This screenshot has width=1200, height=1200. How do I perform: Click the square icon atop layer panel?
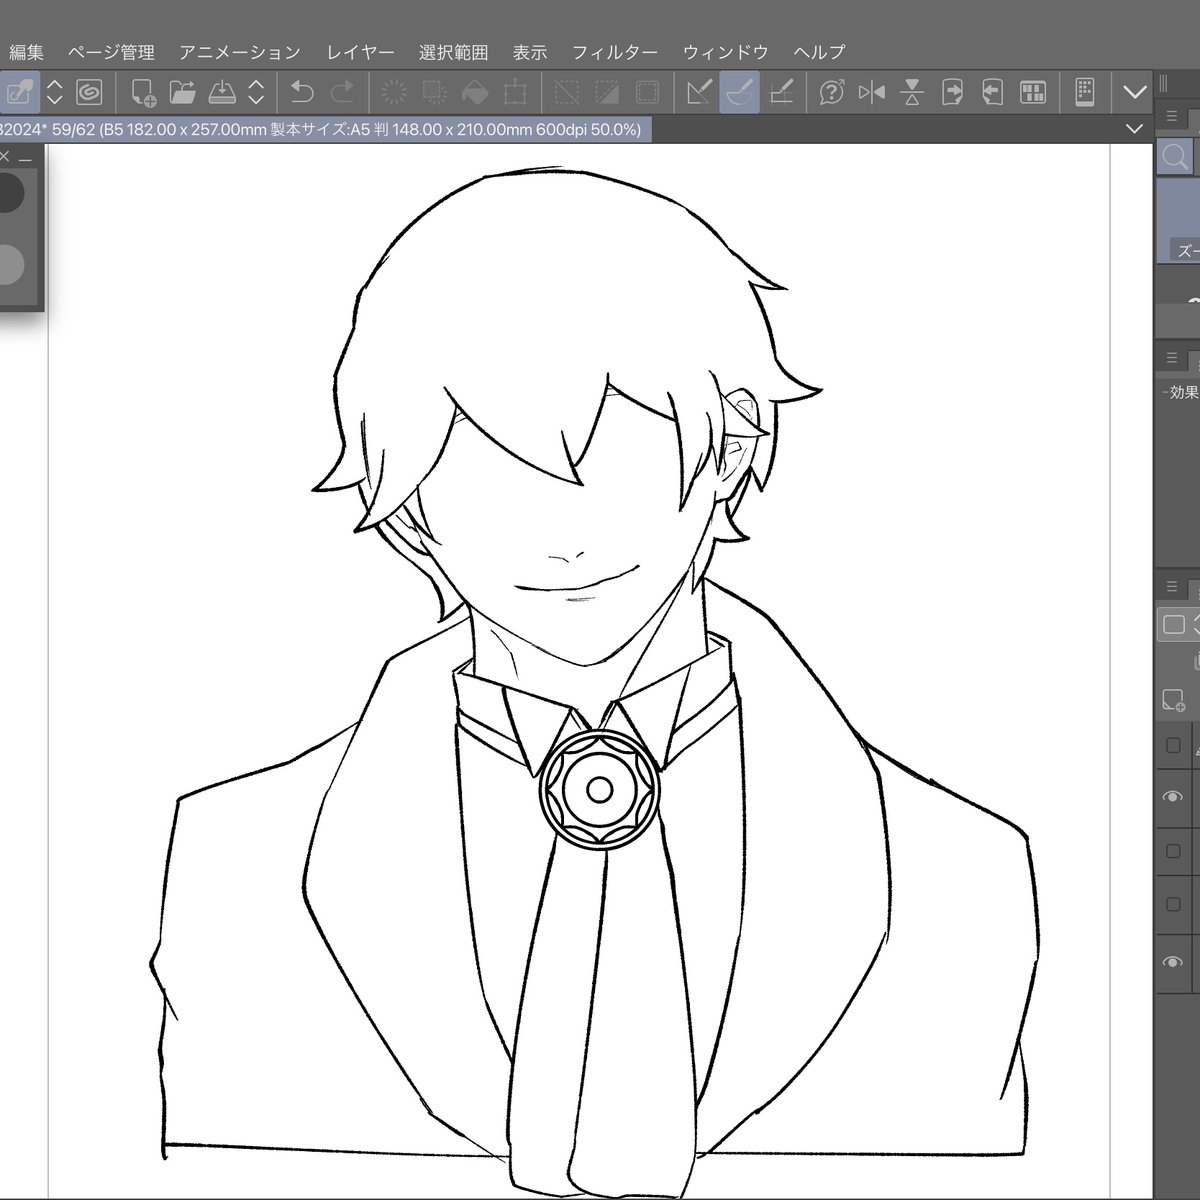coord(1174,625)
